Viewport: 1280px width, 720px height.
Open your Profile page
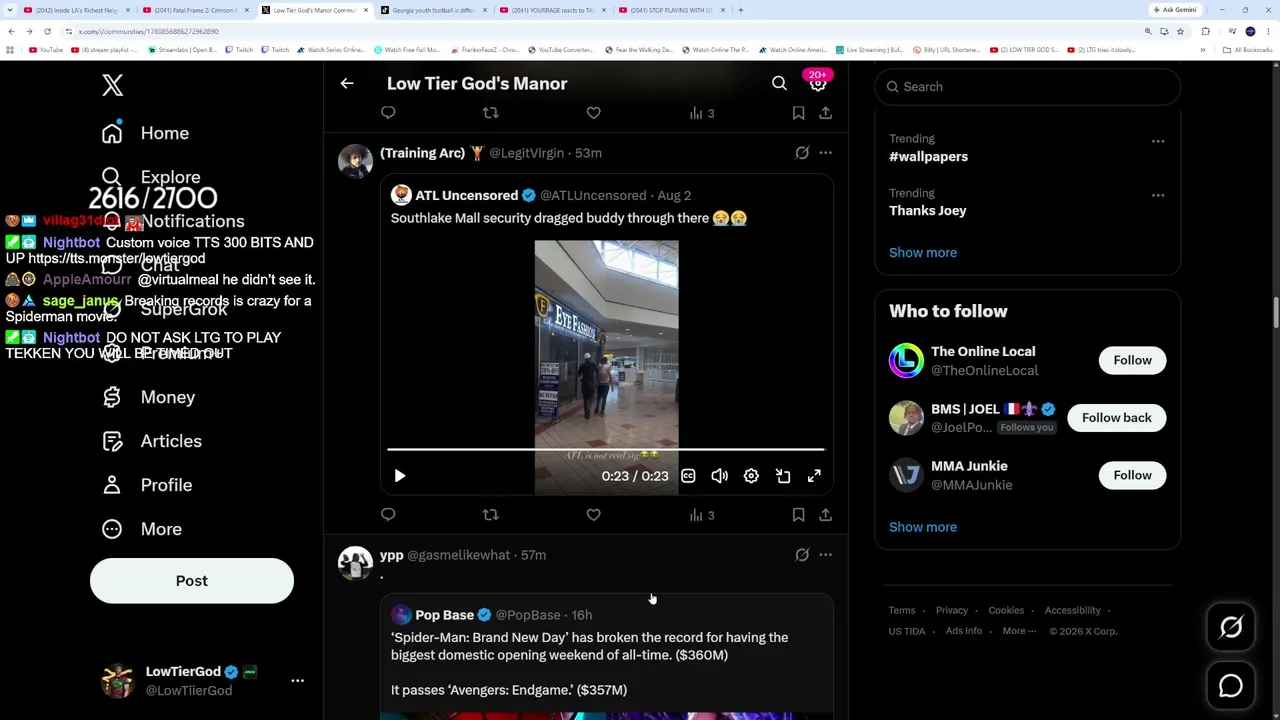click(x=147, y=485)
